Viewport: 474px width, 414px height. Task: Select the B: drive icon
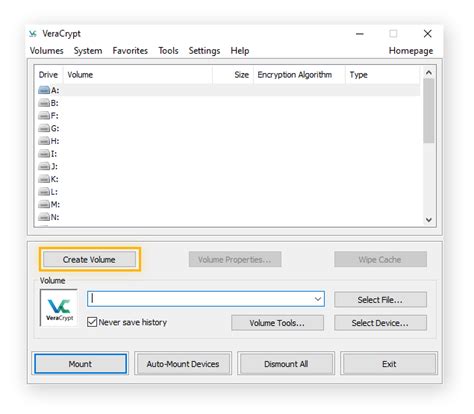pos(44,103)
